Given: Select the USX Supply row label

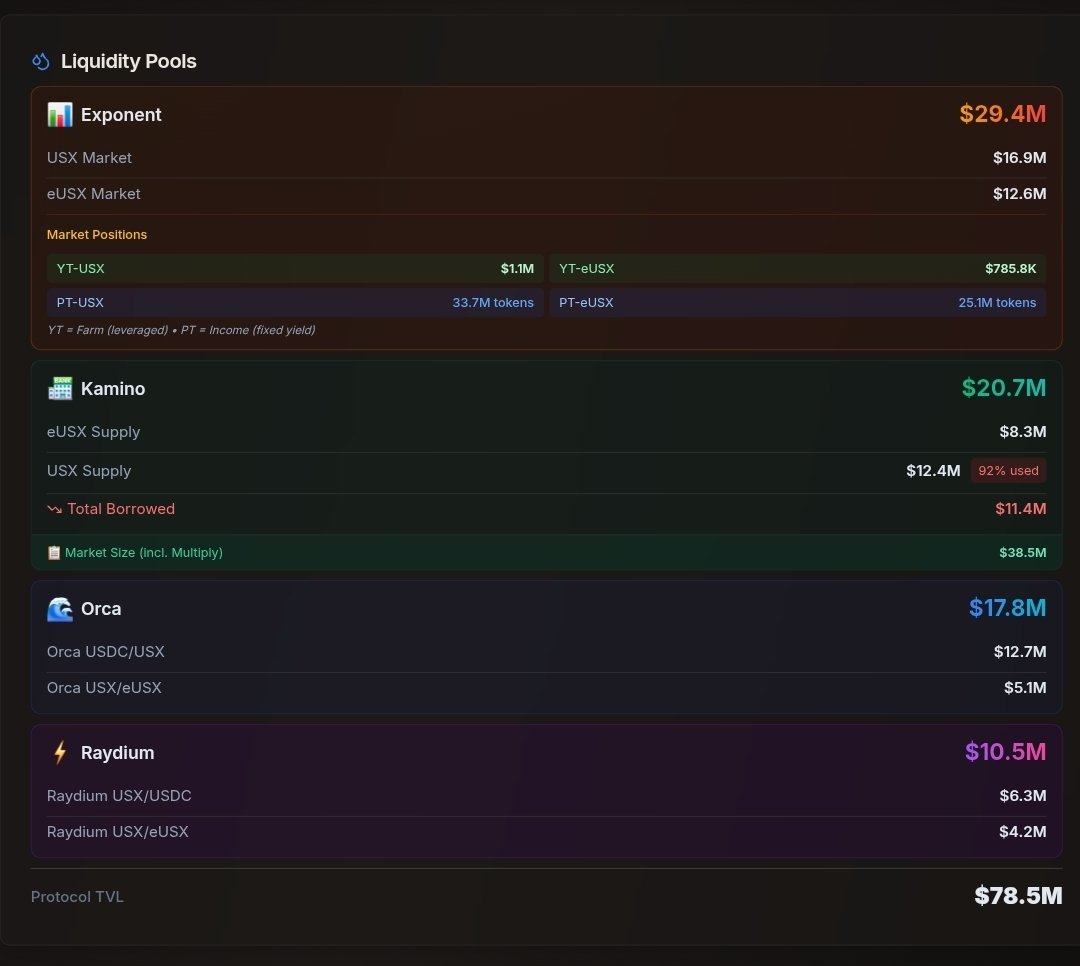Looking at the screenshot, I should tap(89, 471).
